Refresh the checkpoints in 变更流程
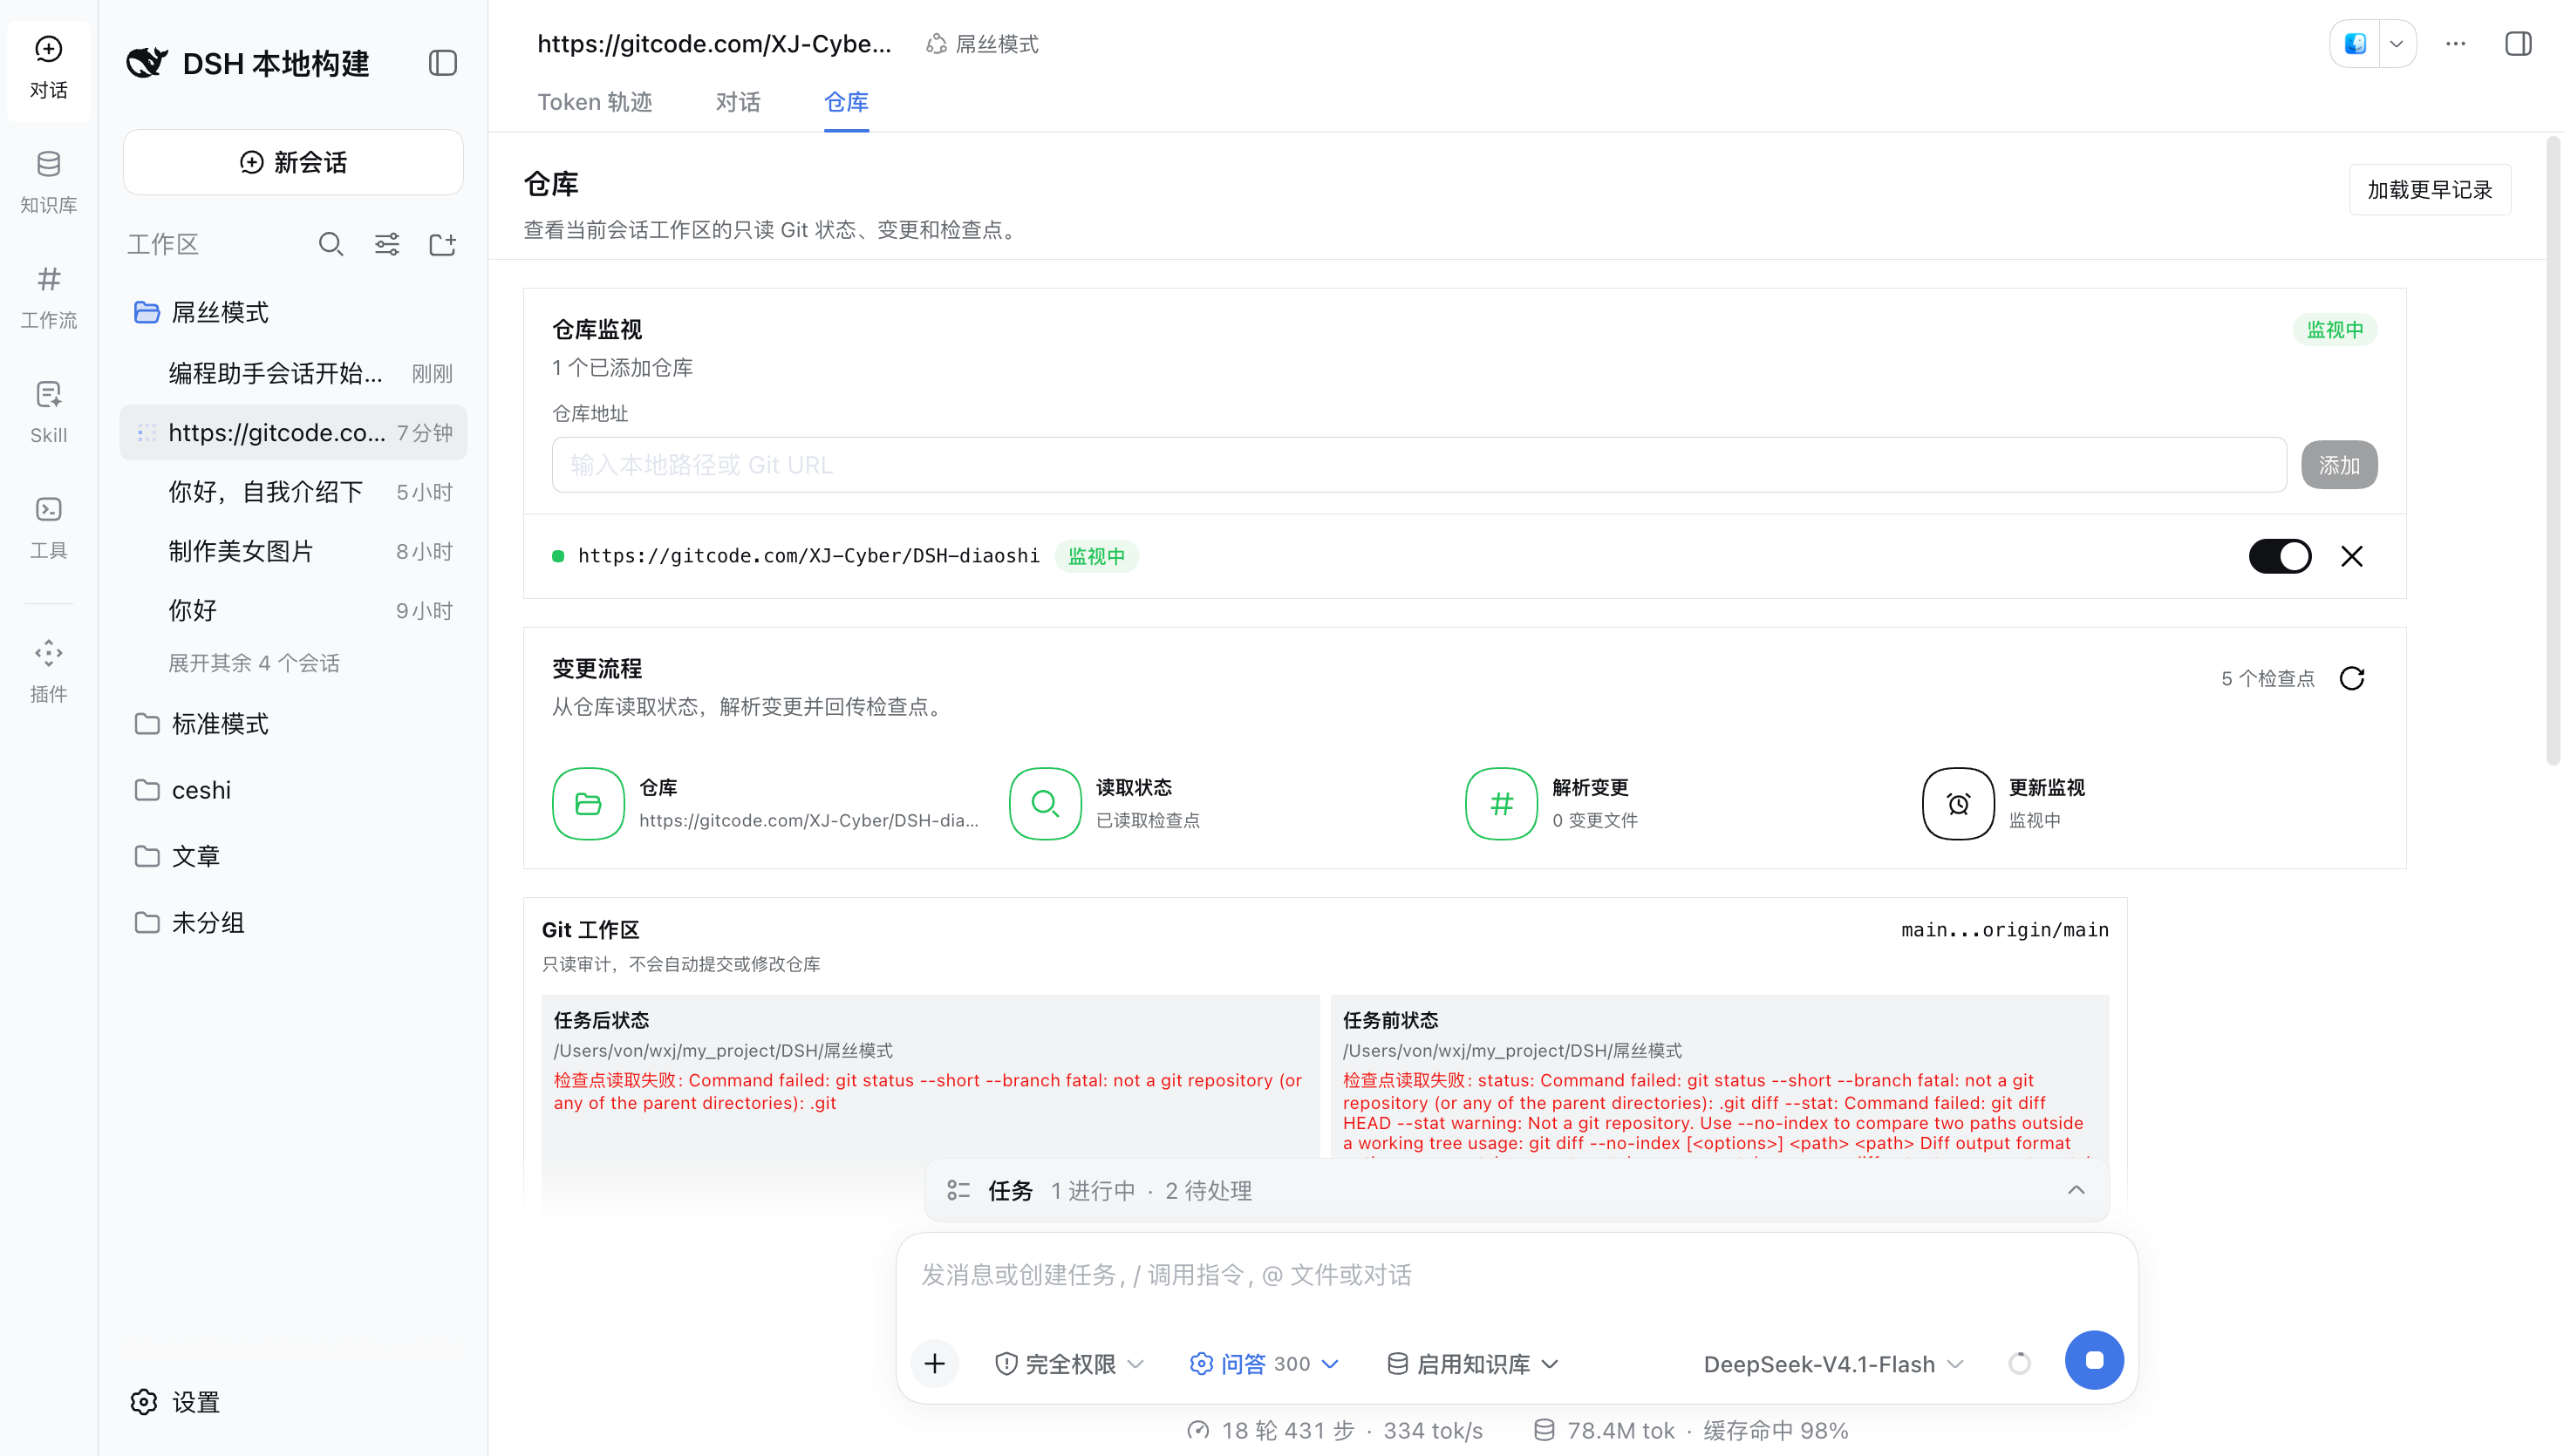This screenshot has width=2564, height=1456. click(x=2352, y=678)
